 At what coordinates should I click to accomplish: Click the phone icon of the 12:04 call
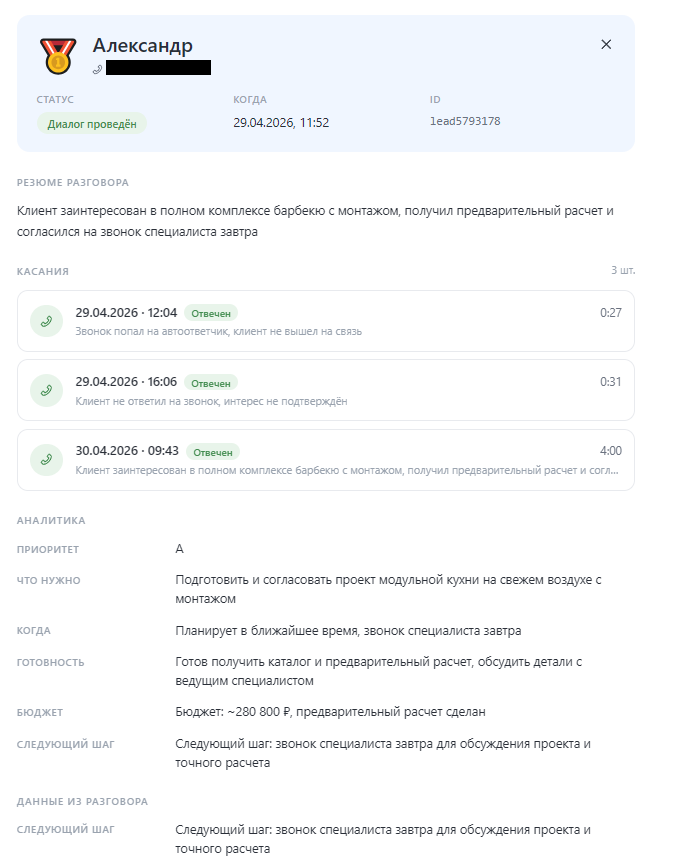click(46, 321)
